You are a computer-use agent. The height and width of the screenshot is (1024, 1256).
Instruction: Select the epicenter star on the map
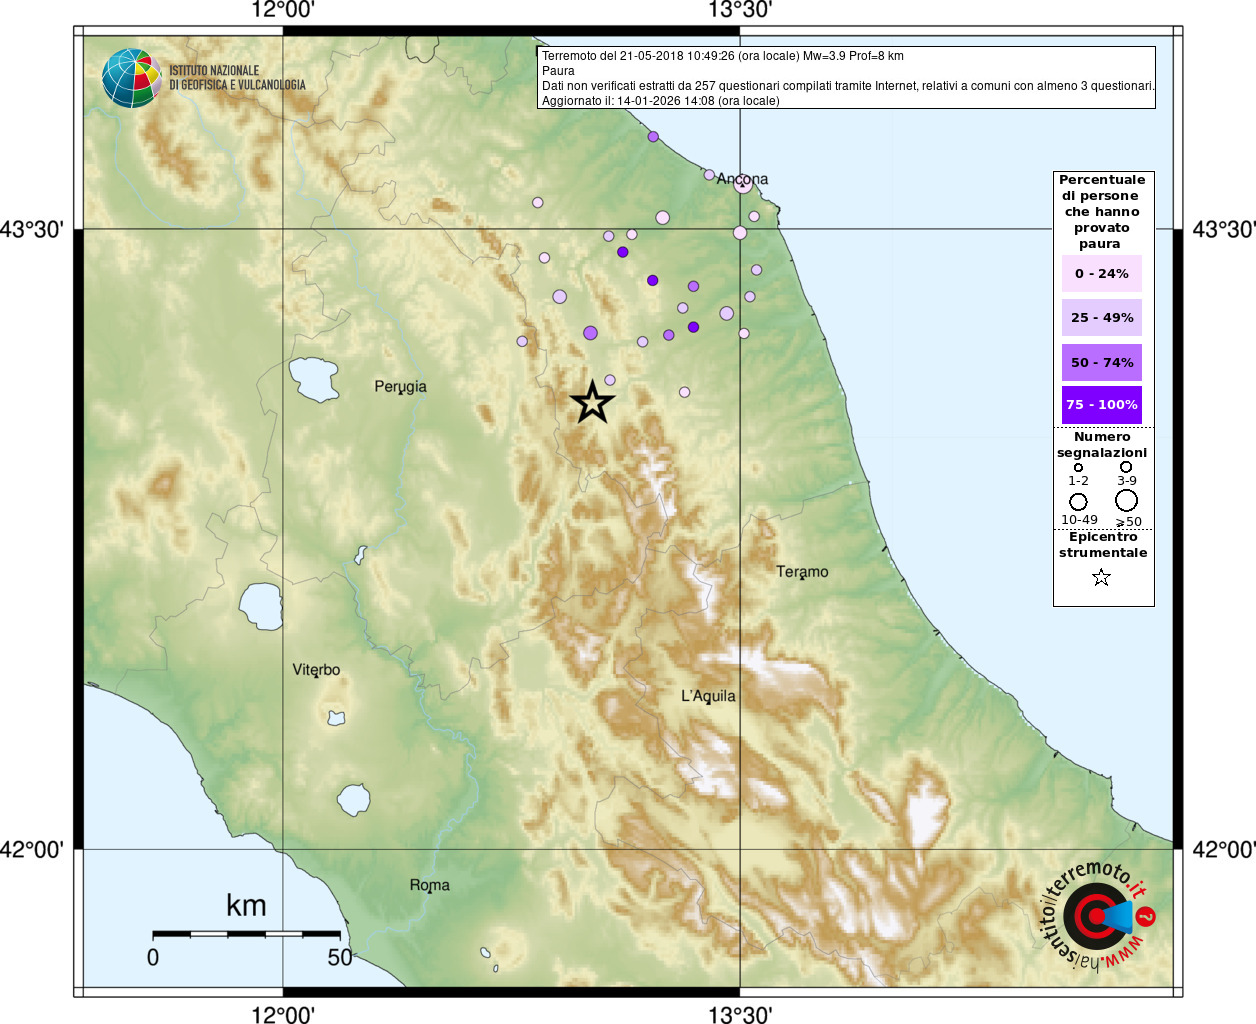tap(592, 402)
